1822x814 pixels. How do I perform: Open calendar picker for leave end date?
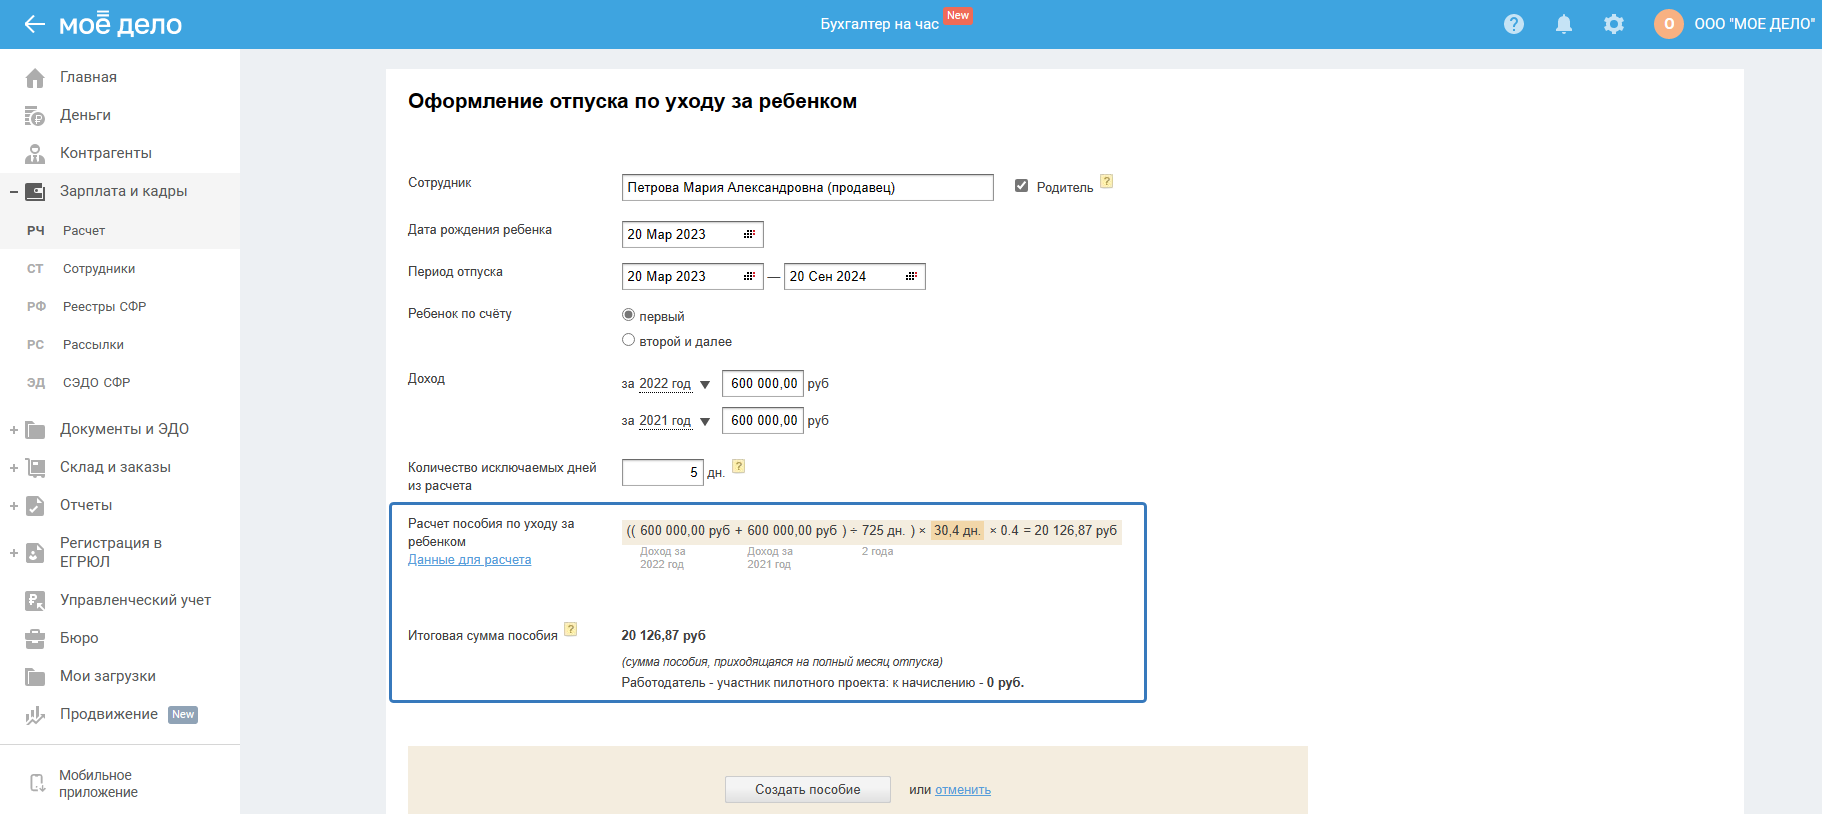pyautogui.click(x=911, y=276)
